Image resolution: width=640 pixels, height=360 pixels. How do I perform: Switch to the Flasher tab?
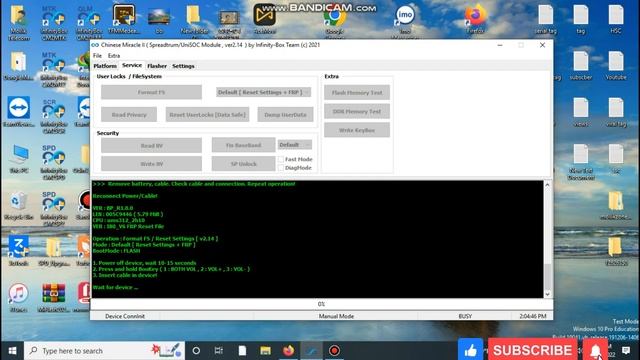157,66
